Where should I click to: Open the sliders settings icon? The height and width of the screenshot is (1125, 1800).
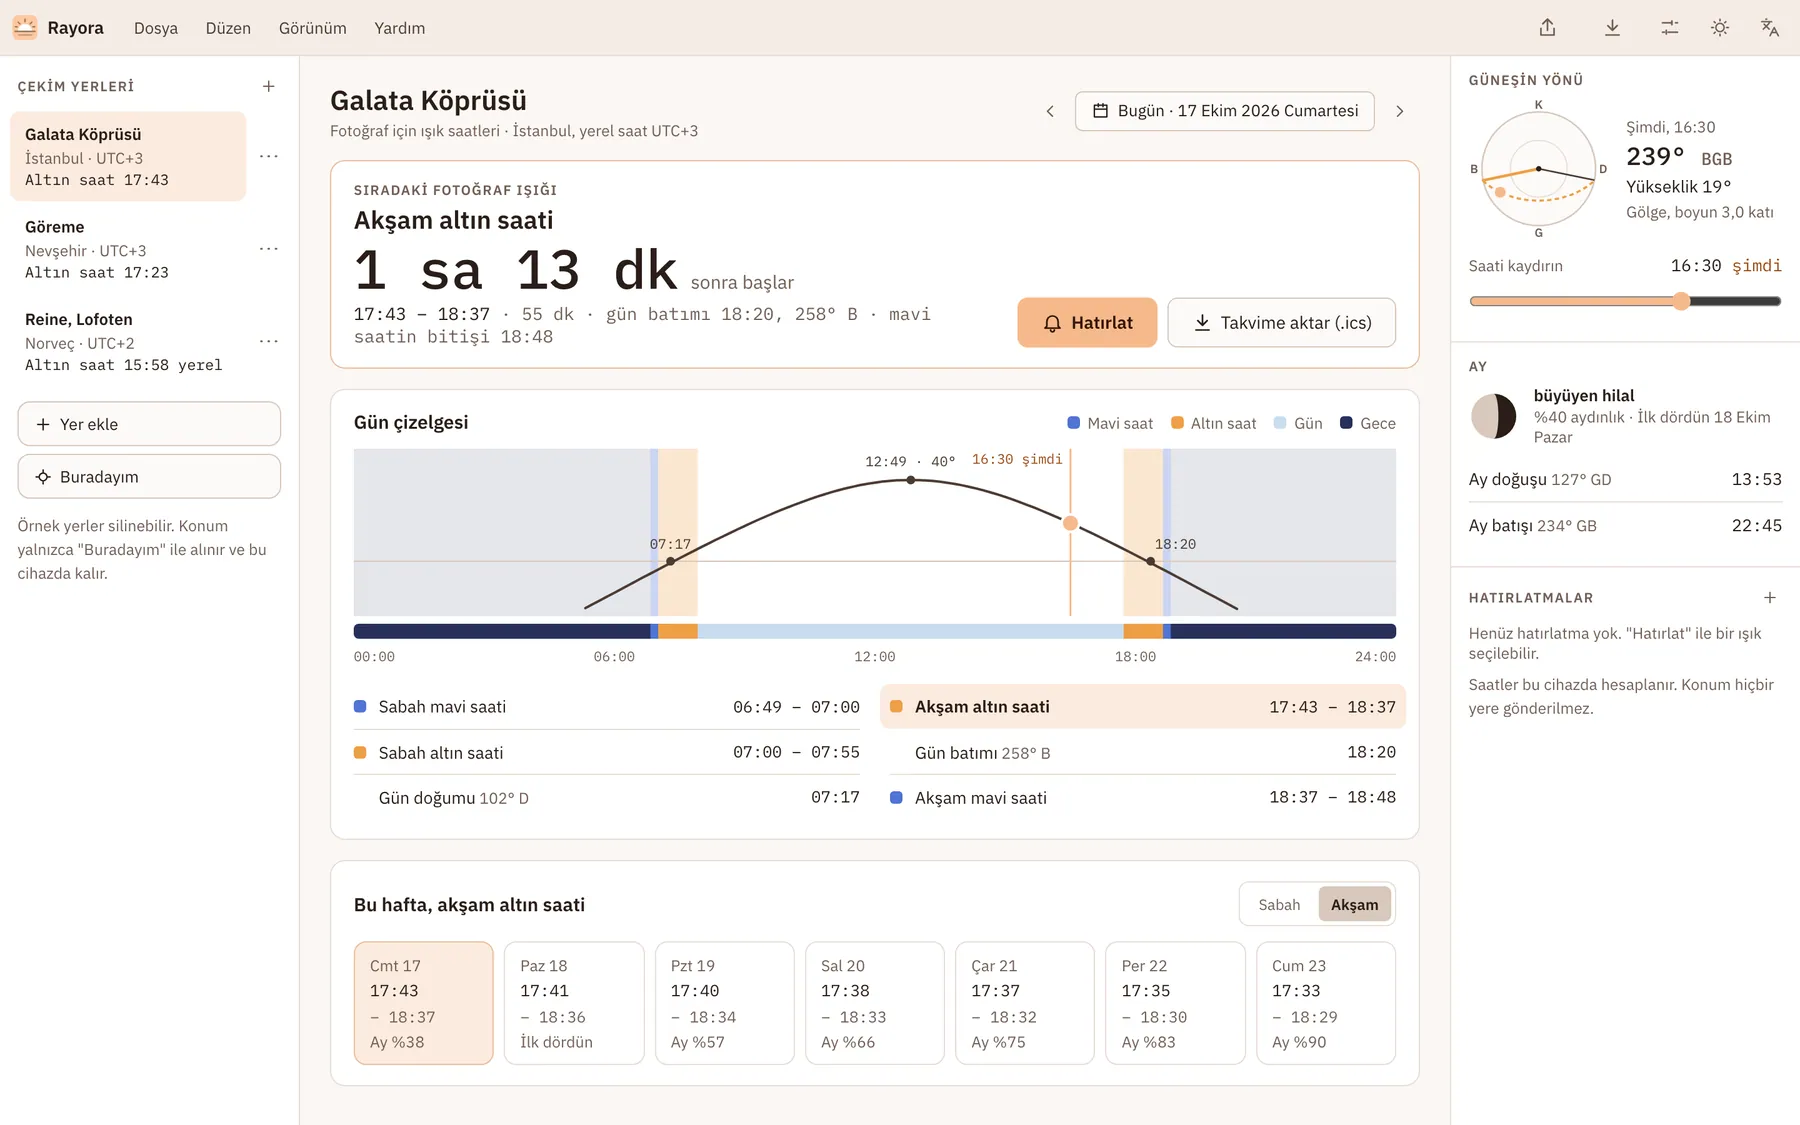[1670, 27]
